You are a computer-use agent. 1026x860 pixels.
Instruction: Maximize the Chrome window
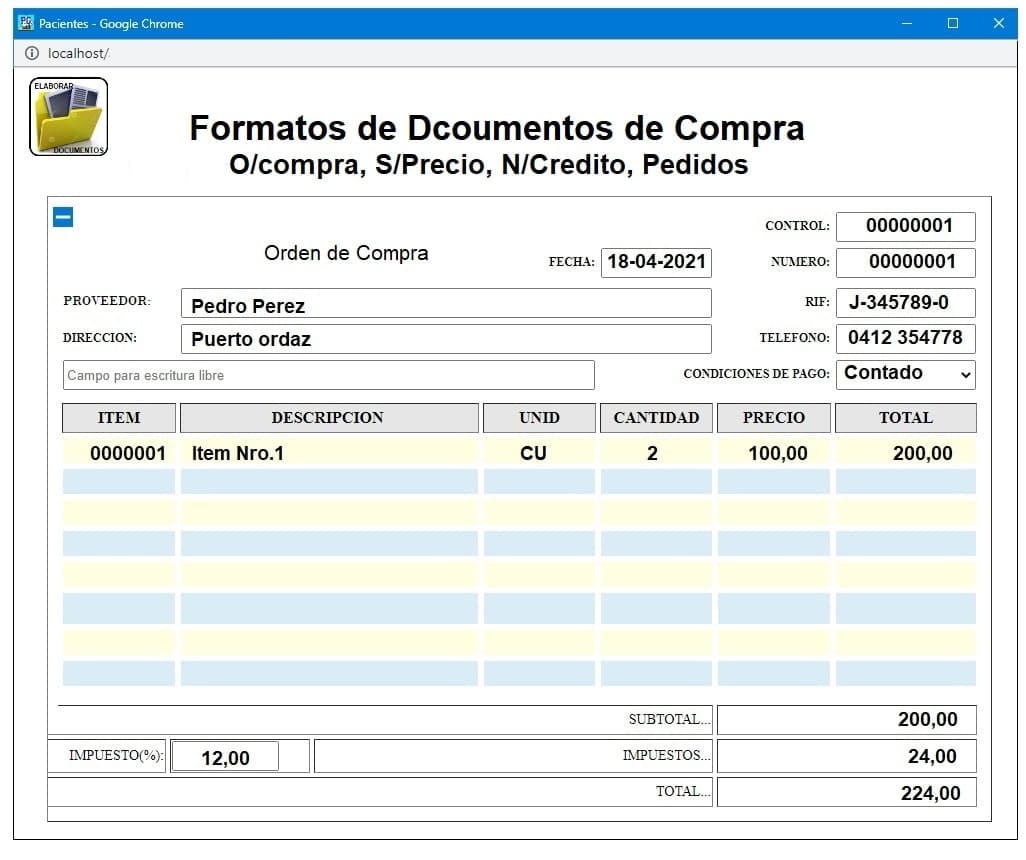pos(953,24)
